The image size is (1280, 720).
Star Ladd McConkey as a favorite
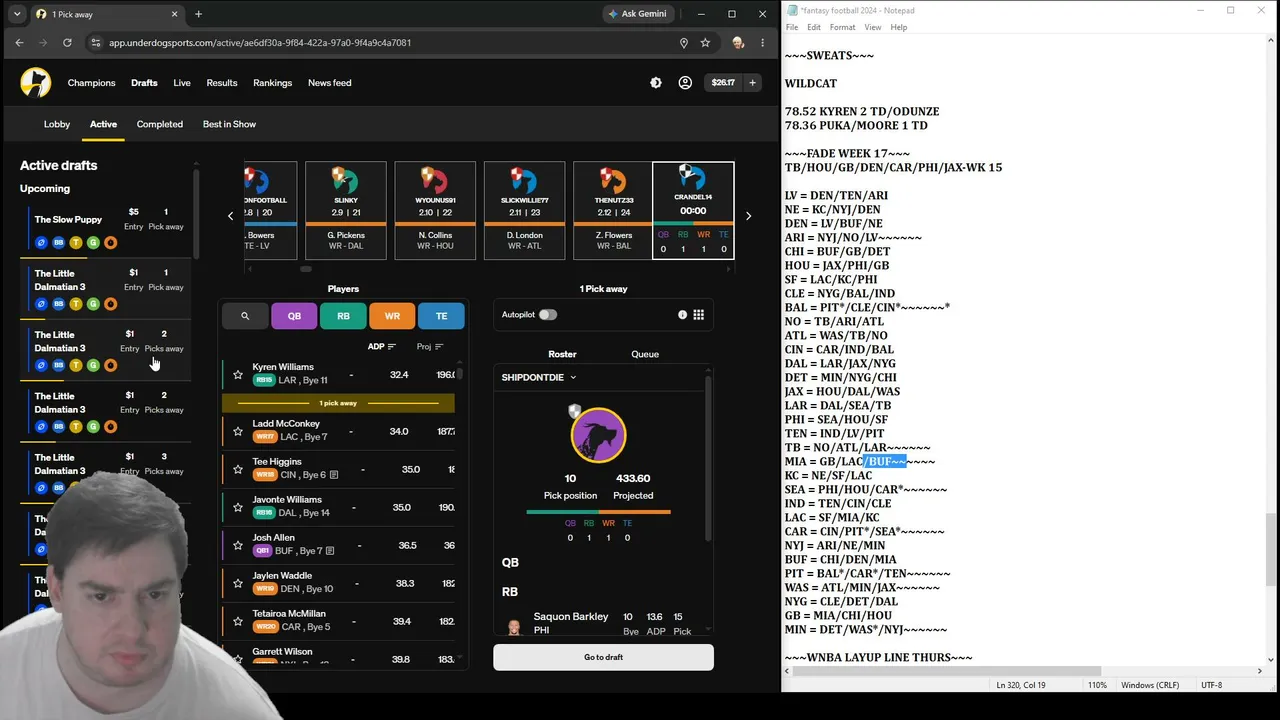click(x=238, y=431)
